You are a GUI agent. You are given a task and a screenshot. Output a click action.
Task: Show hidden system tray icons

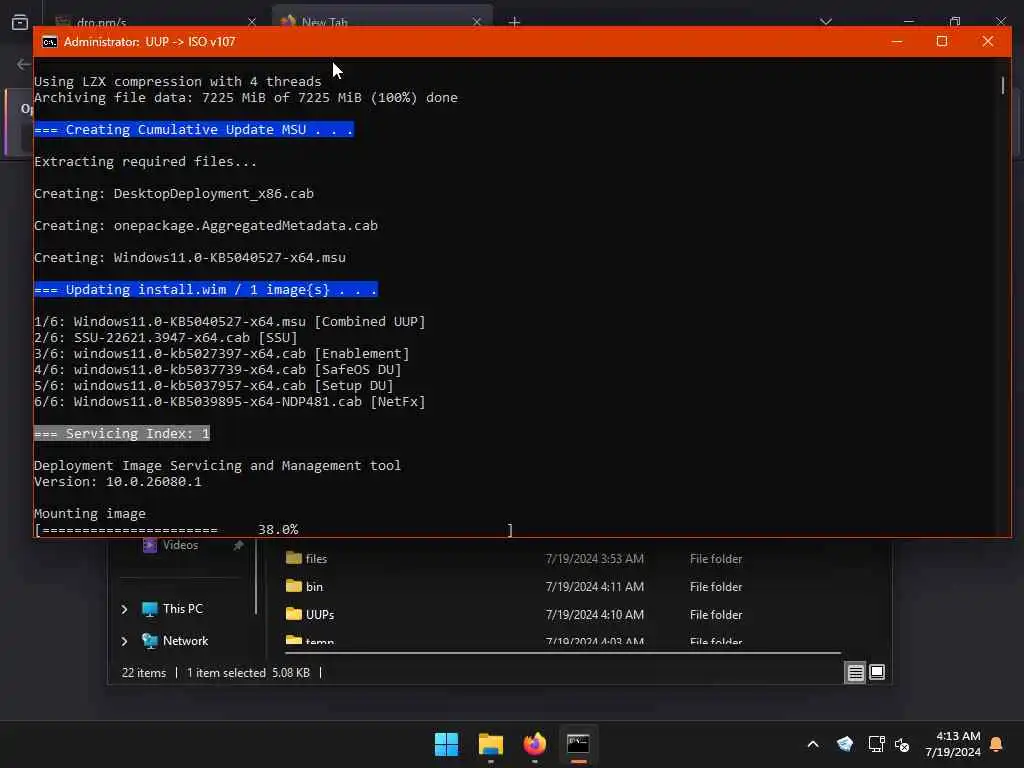[x=813, y=744]
